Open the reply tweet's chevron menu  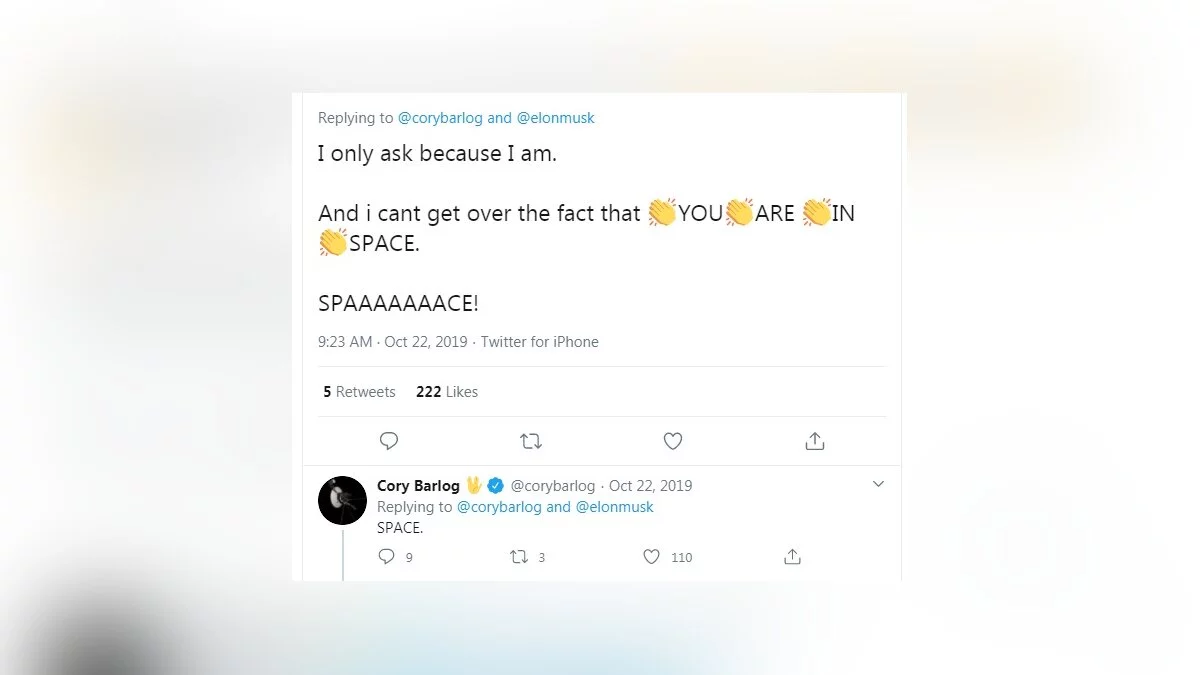coord(878,485)
